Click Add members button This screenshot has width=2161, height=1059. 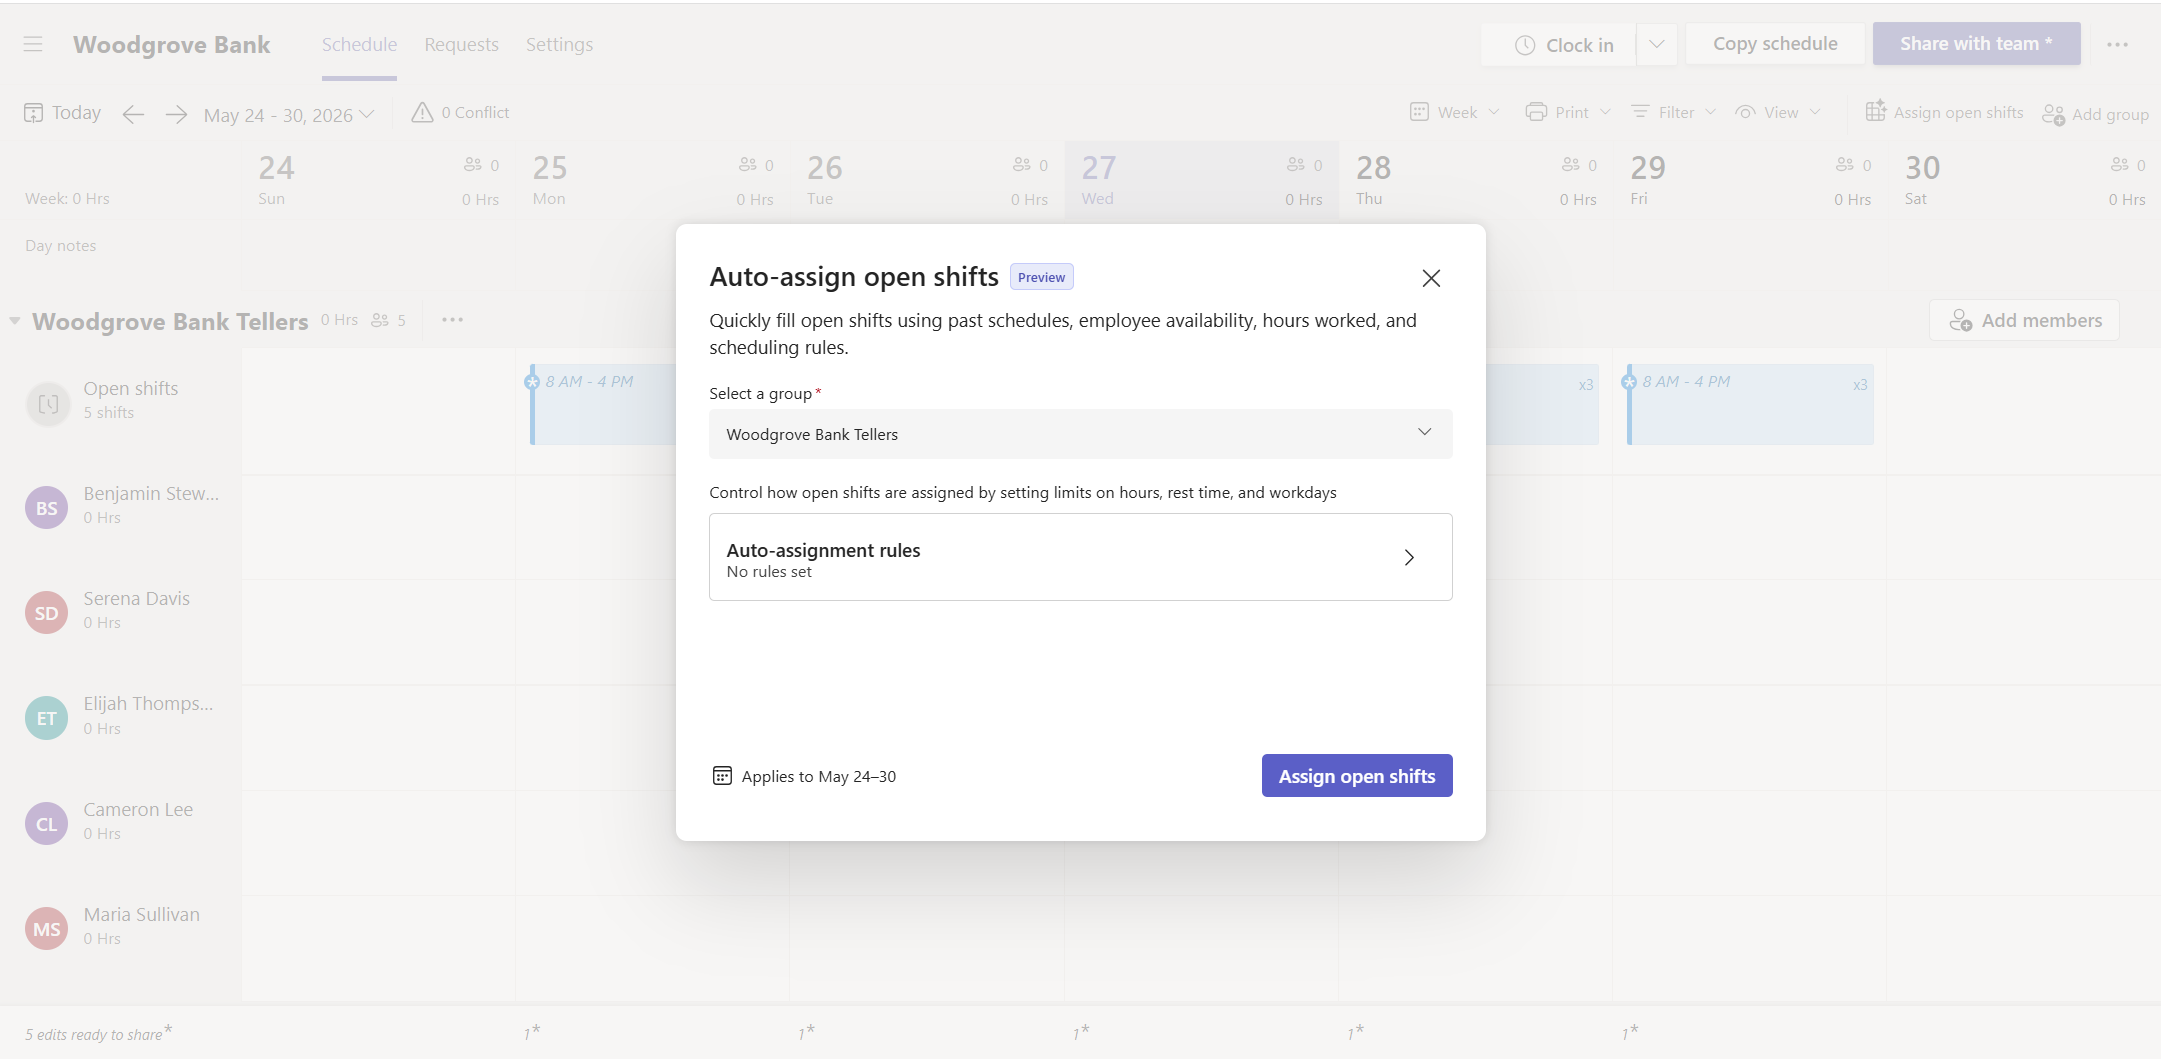[2024, 320]
